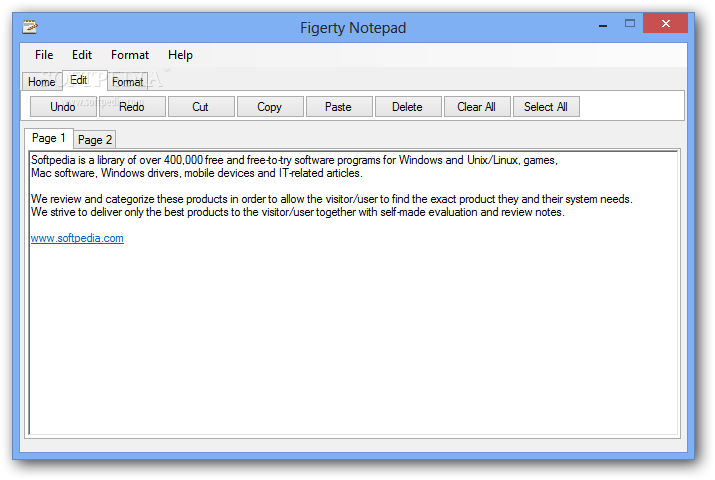Click the Figerty Notepad app icon
Viewport: 715px width, 480px height.
(x=30, y=27)
